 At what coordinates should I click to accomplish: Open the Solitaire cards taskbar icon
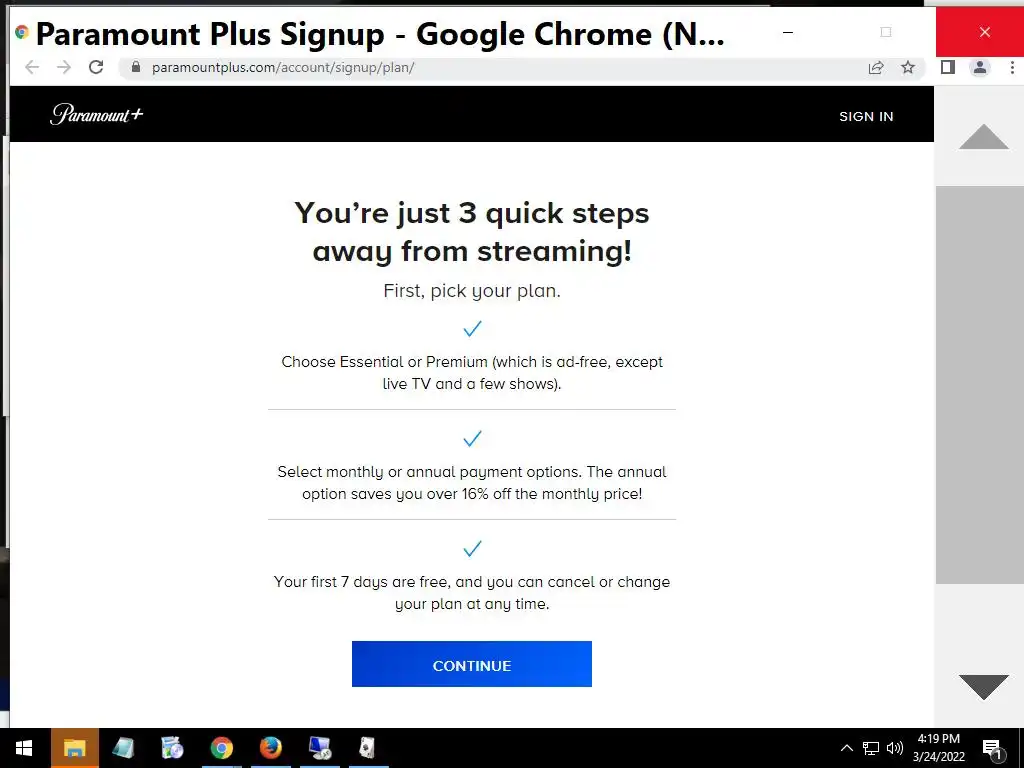pos(368,748)
